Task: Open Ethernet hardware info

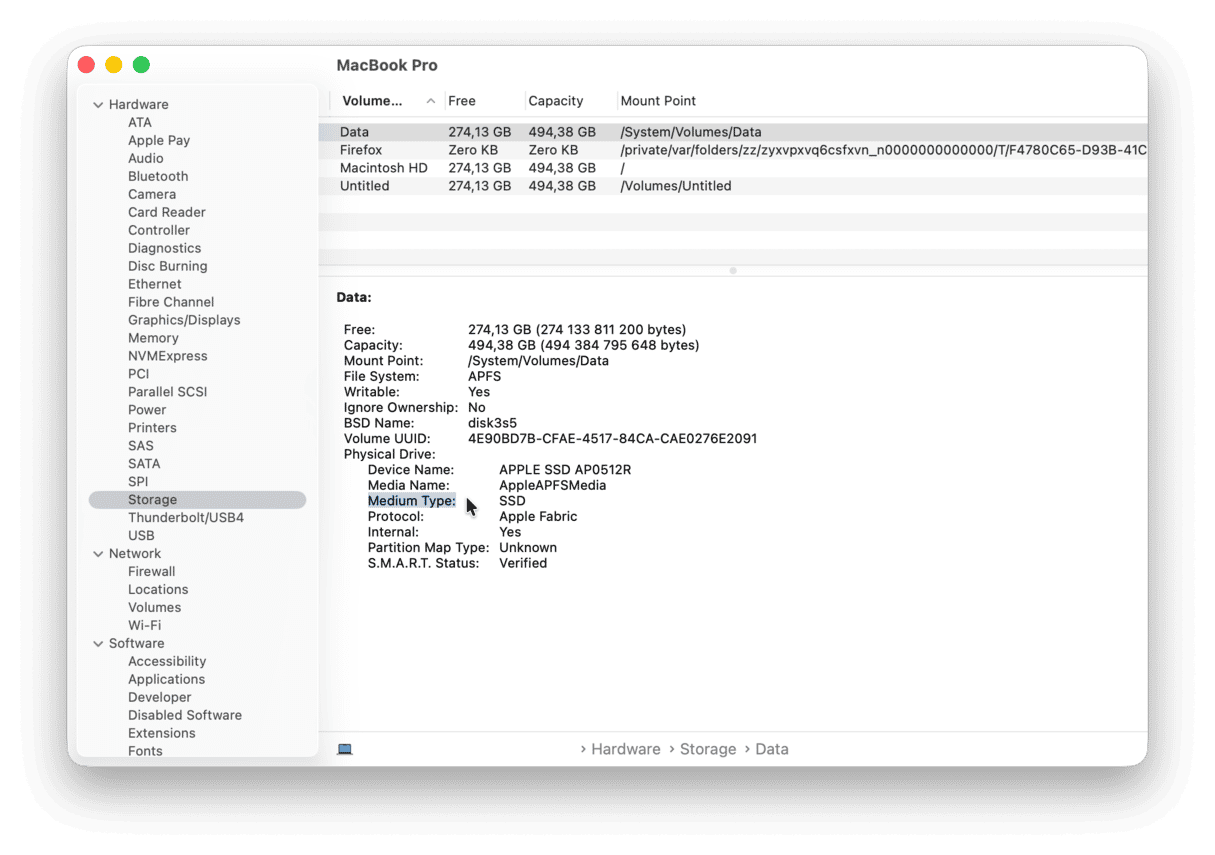Action: coord(155,285)
